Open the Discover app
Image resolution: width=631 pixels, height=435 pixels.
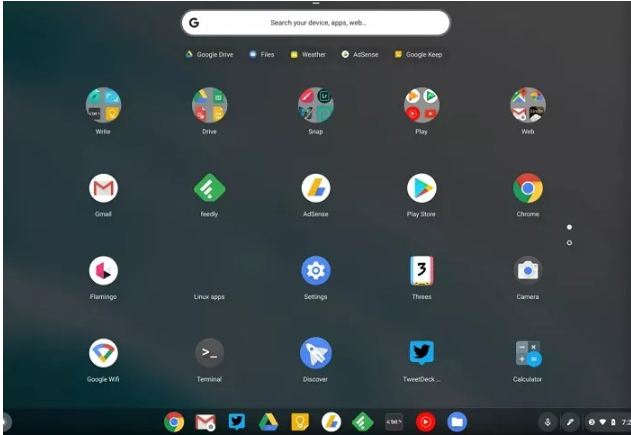(x=316, y=353)
